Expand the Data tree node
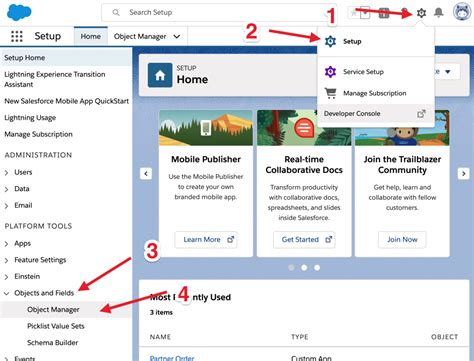474x361 pixels. [7, 189]
